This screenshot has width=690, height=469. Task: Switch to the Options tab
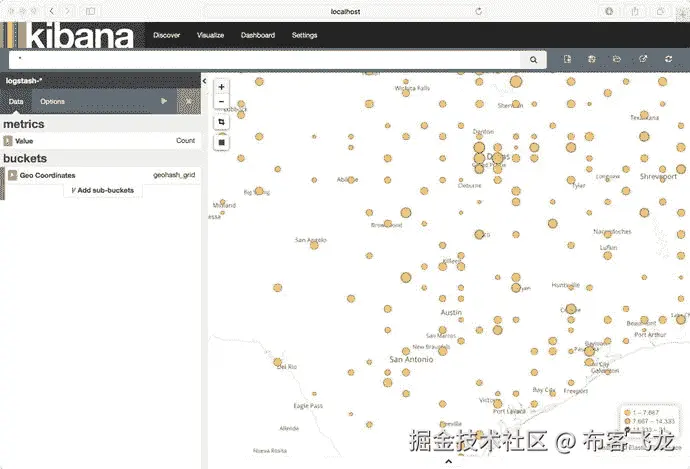click(x=52, y=102)
